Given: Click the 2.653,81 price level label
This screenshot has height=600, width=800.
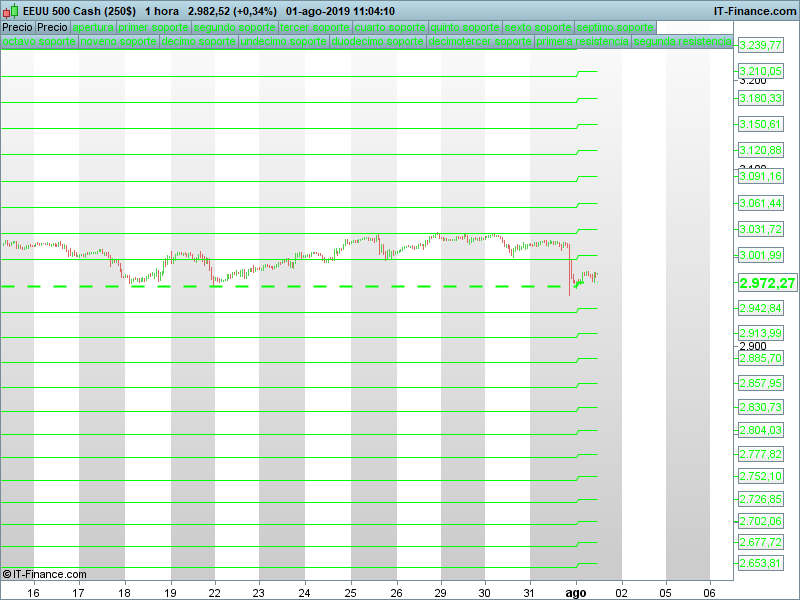Looking at the screenshot, I should click(x=761, y=563).
